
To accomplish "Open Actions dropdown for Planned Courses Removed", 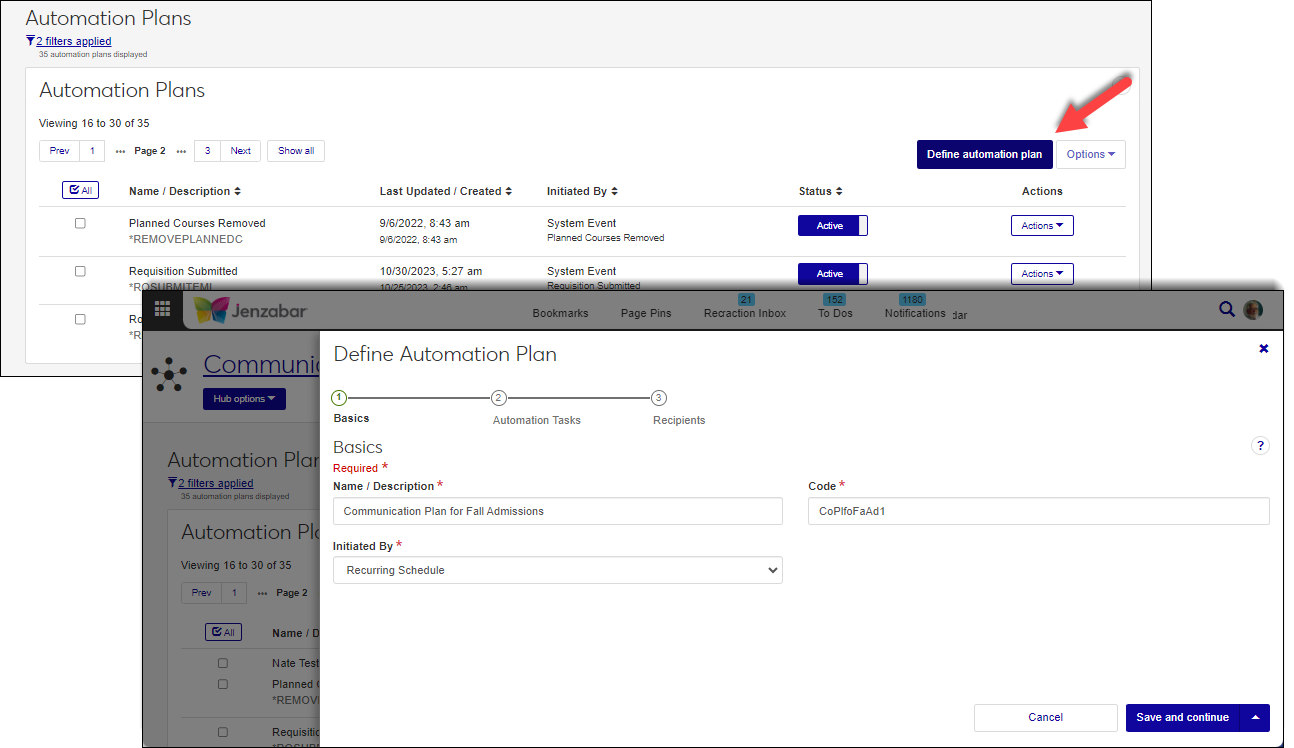I will (1042, 226).
